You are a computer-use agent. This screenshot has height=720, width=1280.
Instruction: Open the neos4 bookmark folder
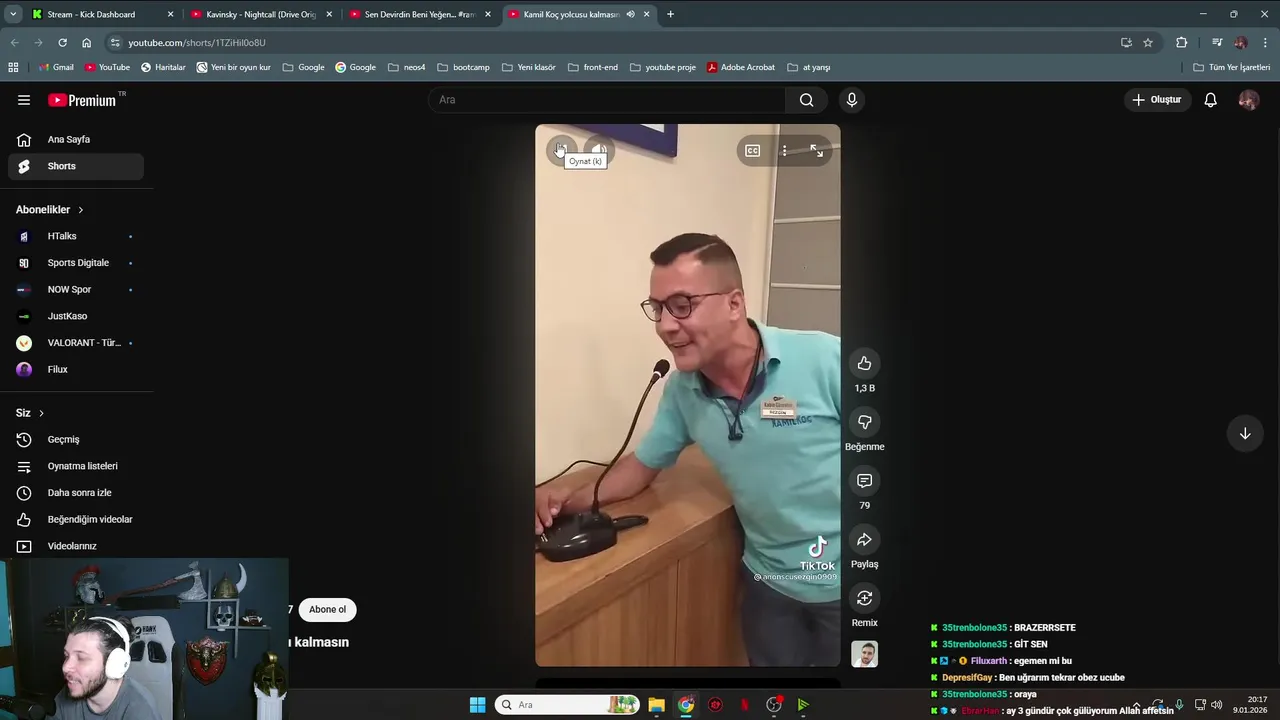pos(406,67)
